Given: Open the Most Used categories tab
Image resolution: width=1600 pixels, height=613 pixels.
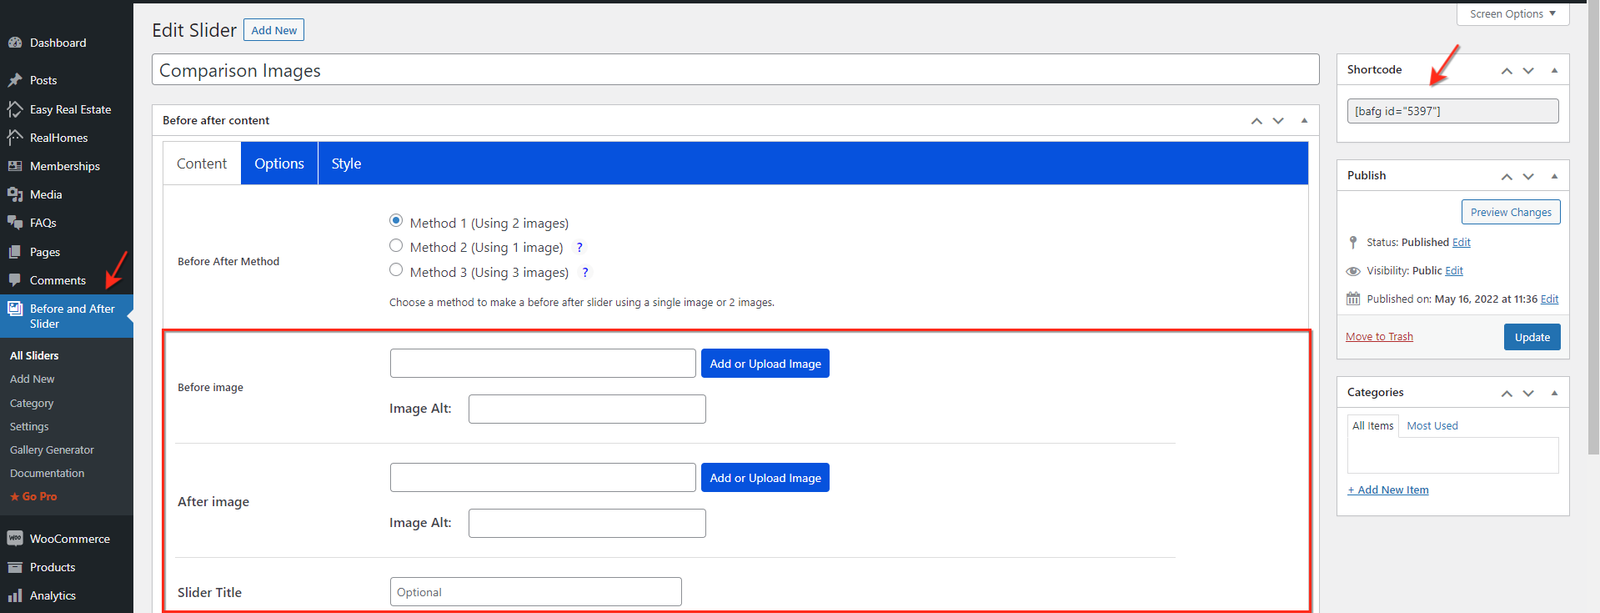Looking at the screenshot, I should tap(1432, 426).
